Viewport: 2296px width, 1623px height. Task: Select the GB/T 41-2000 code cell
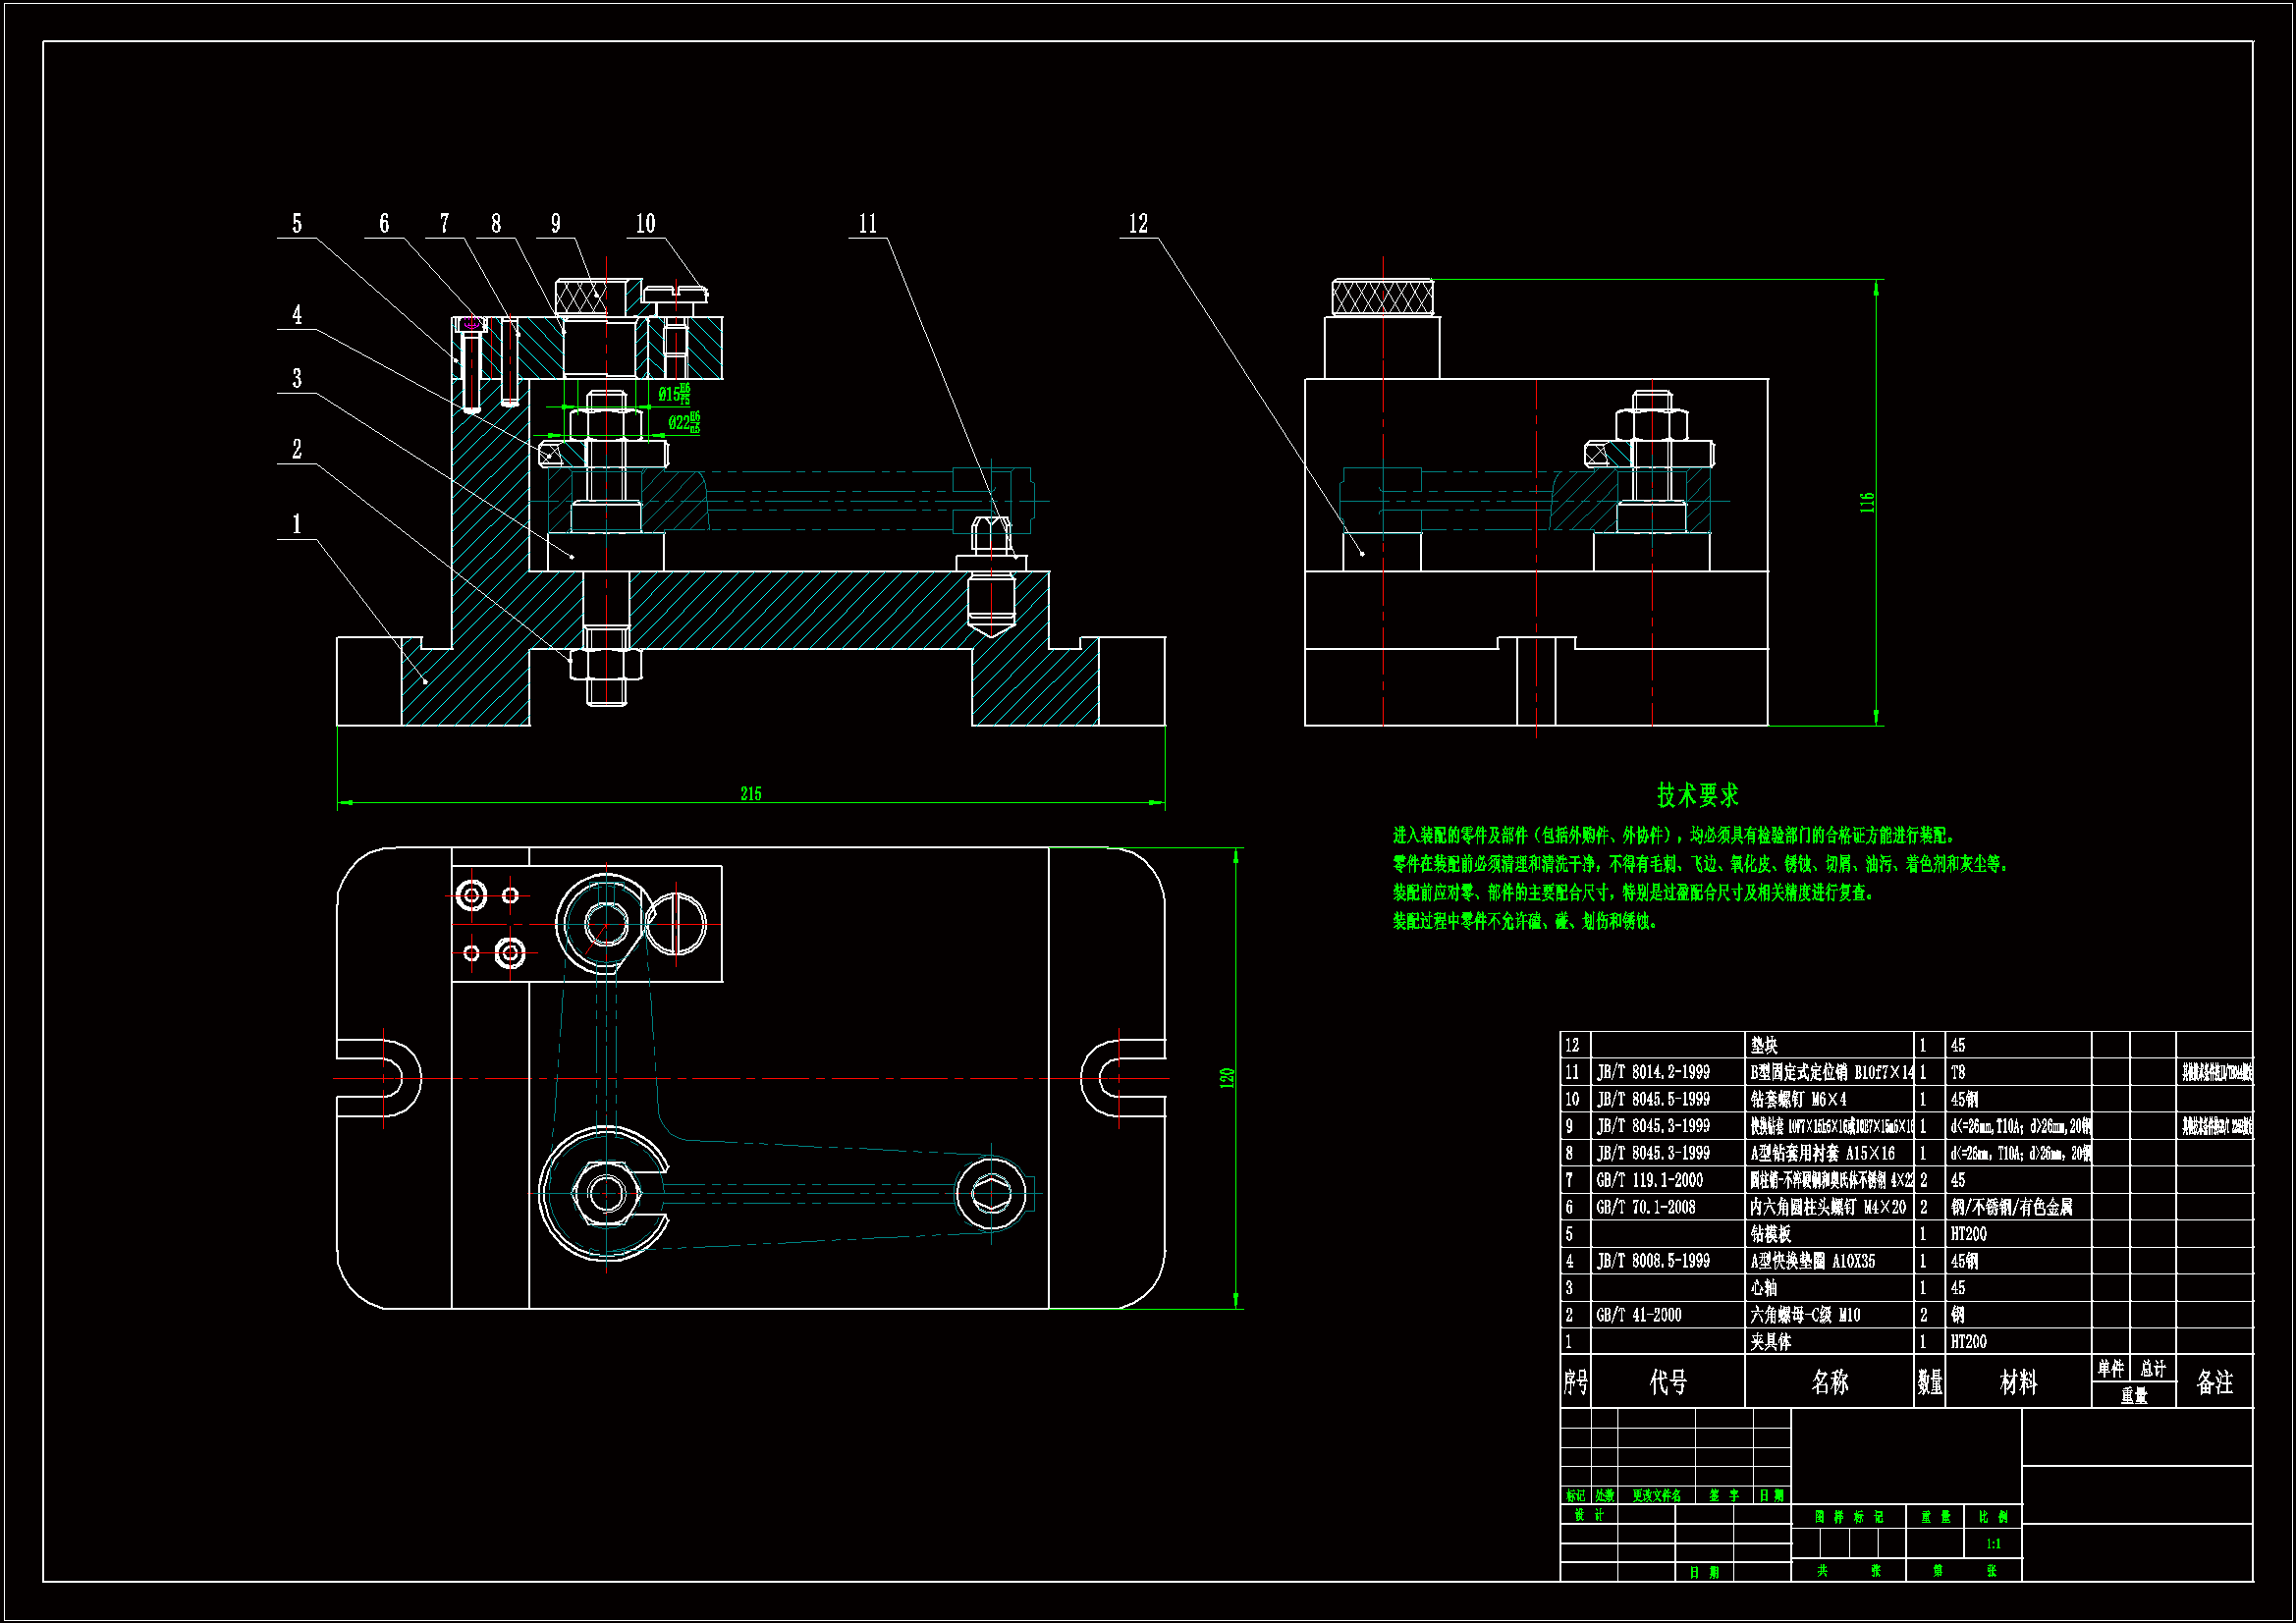click(1638, 1315)
